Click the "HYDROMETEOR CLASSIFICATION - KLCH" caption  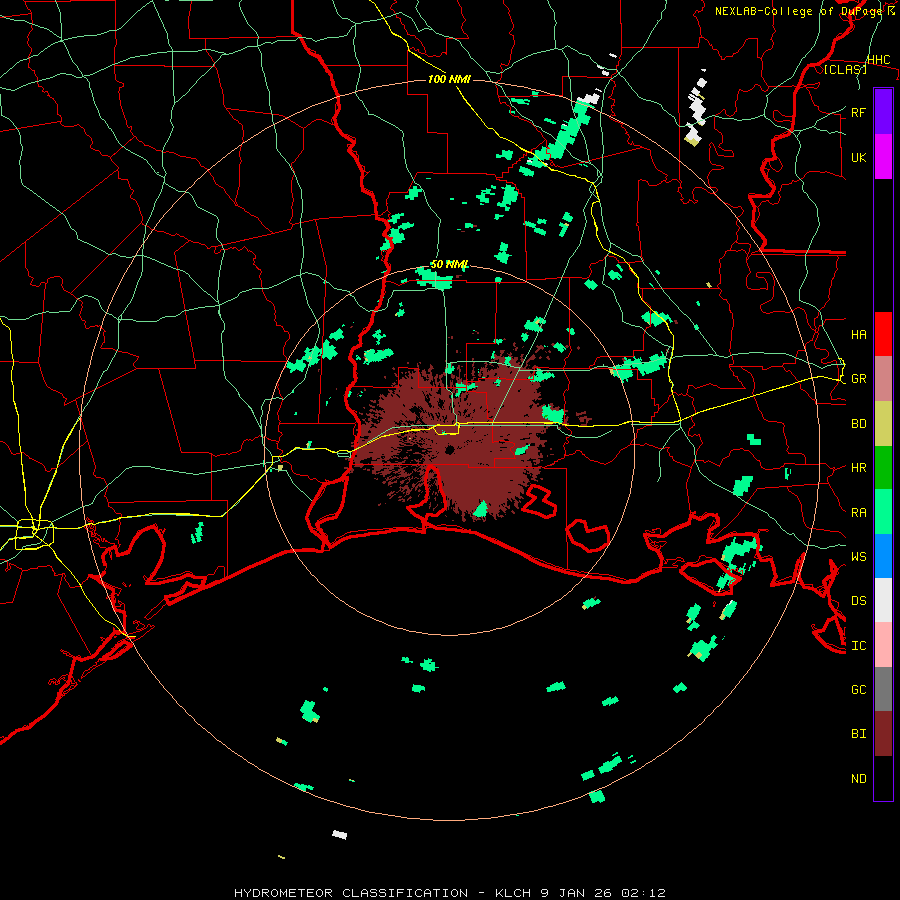[385, 893]
